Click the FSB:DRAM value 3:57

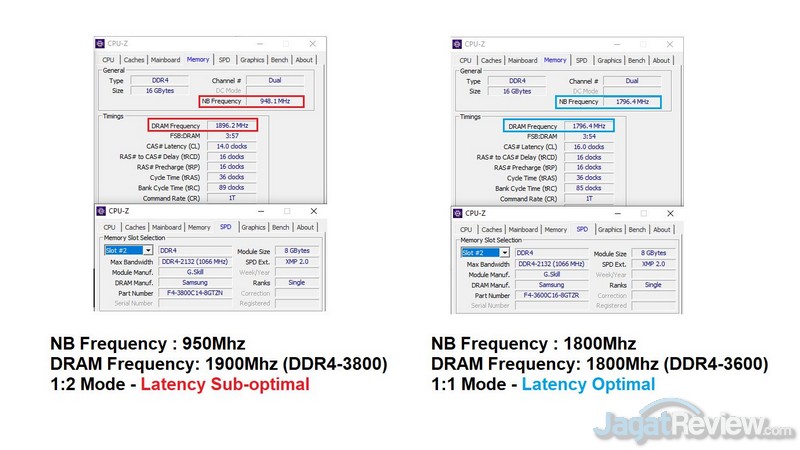232,136
